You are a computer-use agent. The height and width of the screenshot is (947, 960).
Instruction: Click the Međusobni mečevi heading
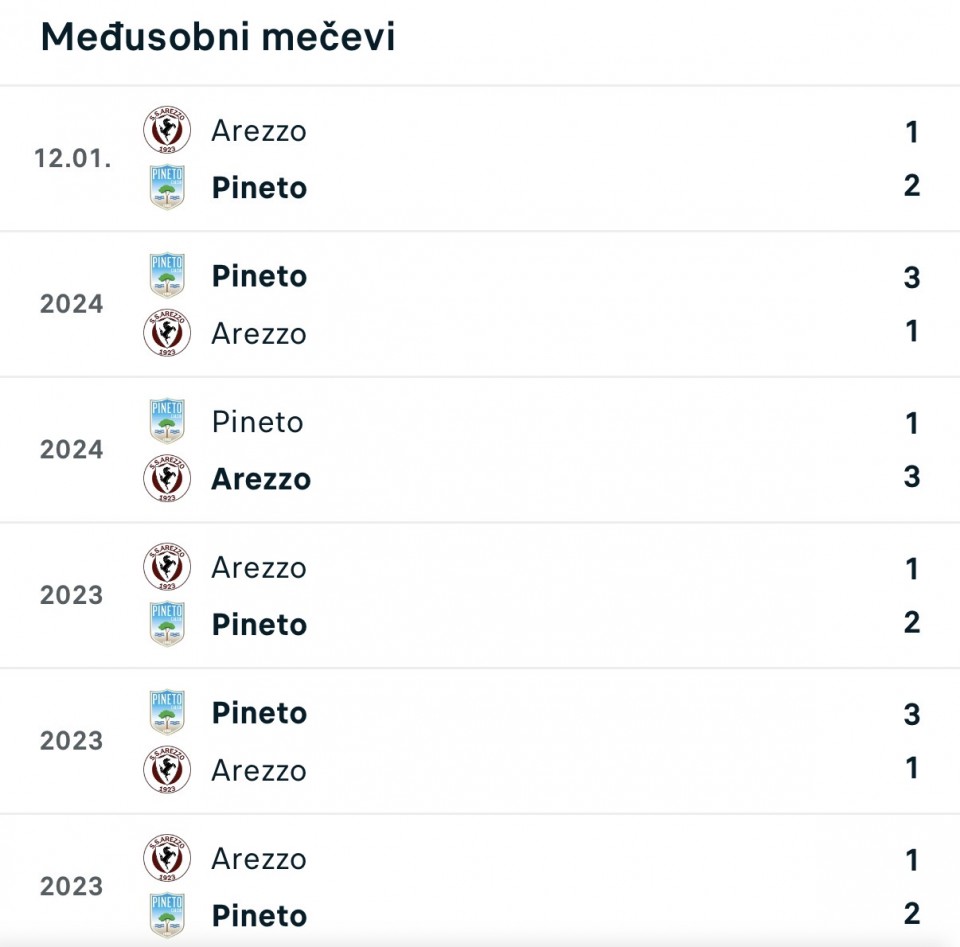[218, 37]
